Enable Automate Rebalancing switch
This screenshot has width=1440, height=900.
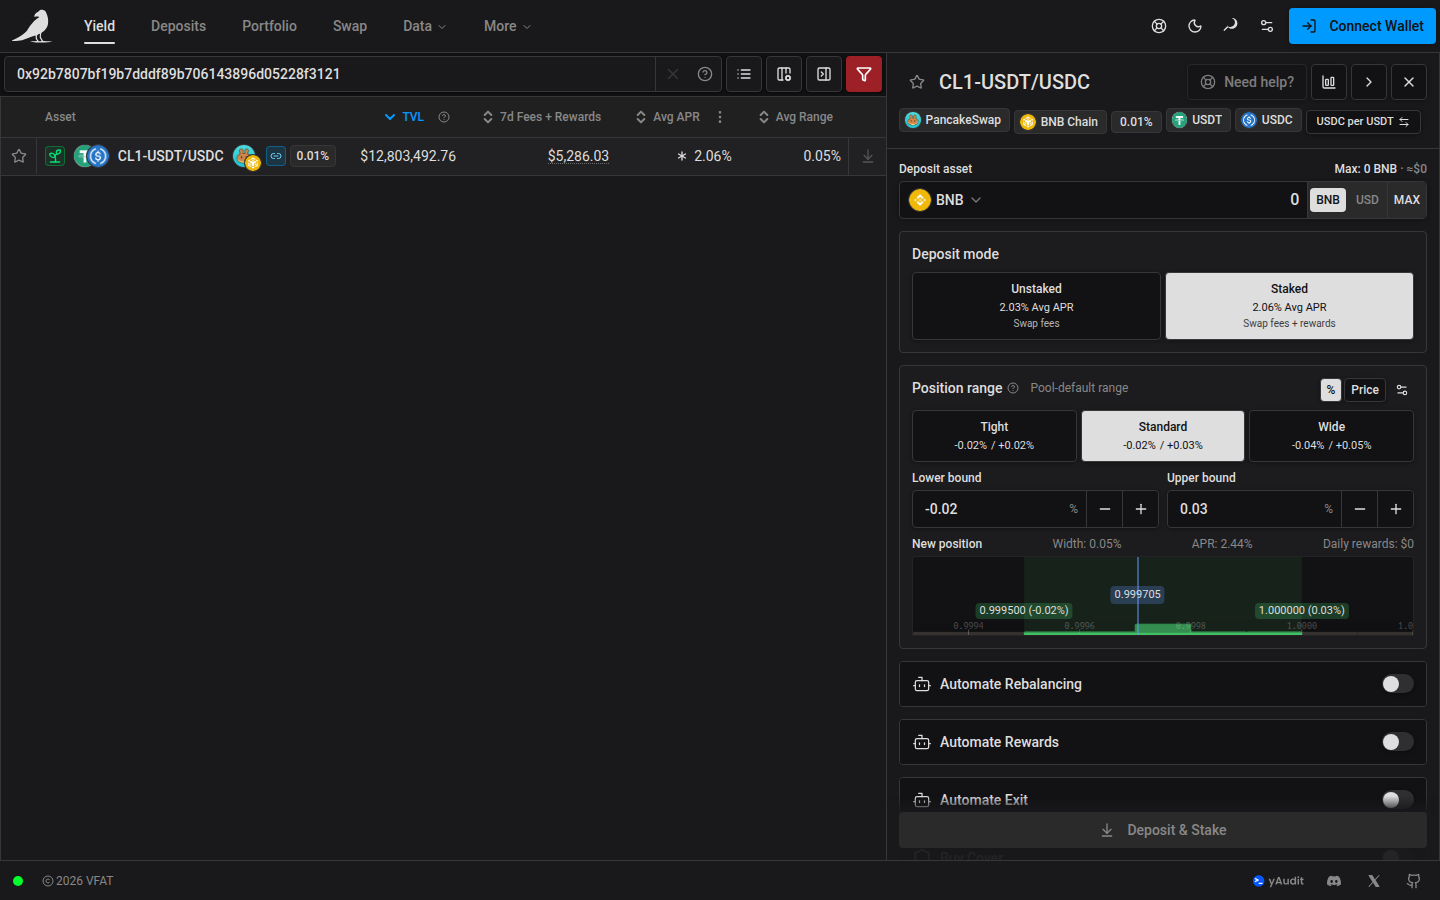click(x=1397, y=684)
